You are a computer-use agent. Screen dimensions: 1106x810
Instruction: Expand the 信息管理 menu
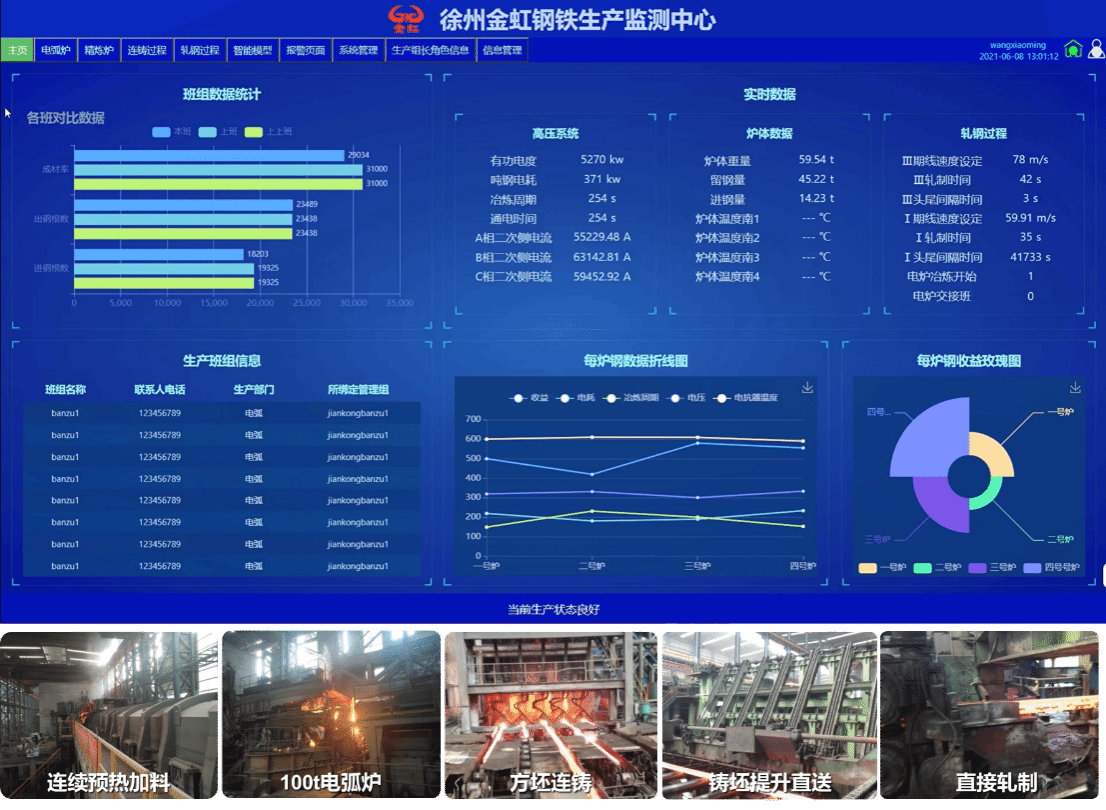pos(502,50)
